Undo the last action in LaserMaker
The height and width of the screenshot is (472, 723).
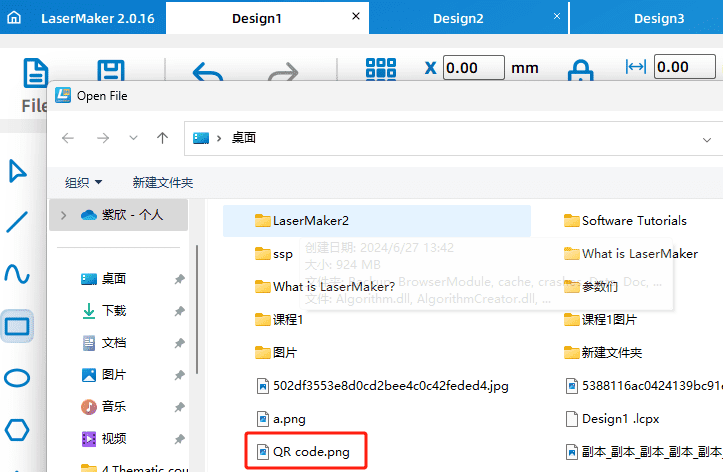coord(208,71)
